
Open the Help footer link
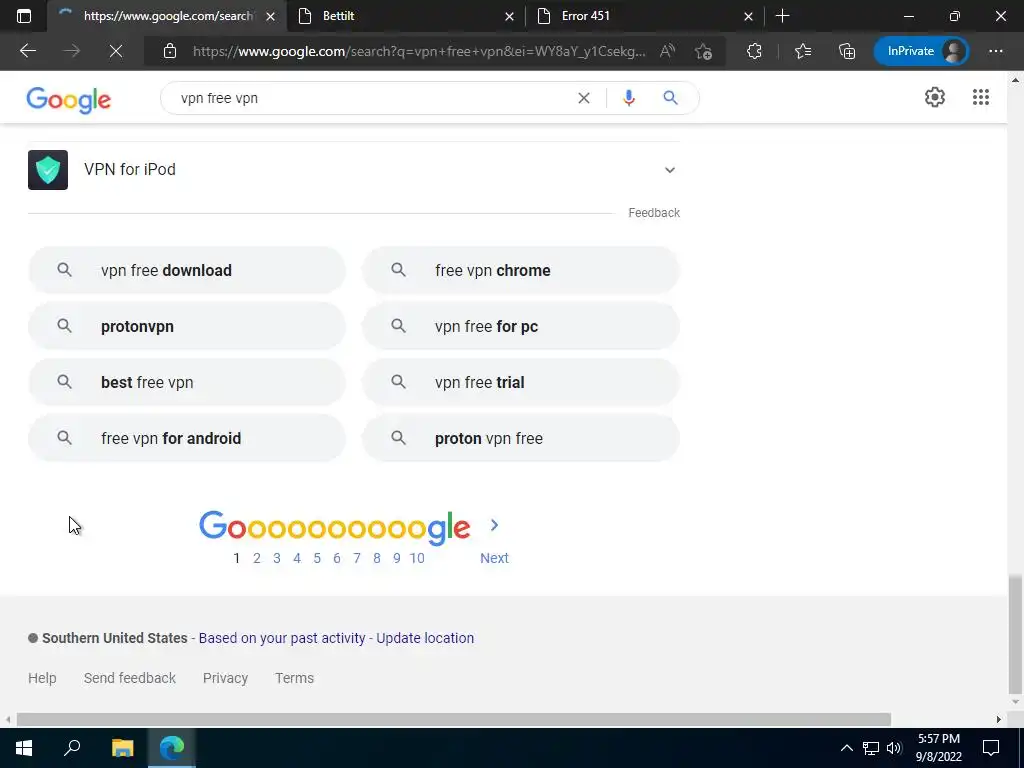pos(42,678)
